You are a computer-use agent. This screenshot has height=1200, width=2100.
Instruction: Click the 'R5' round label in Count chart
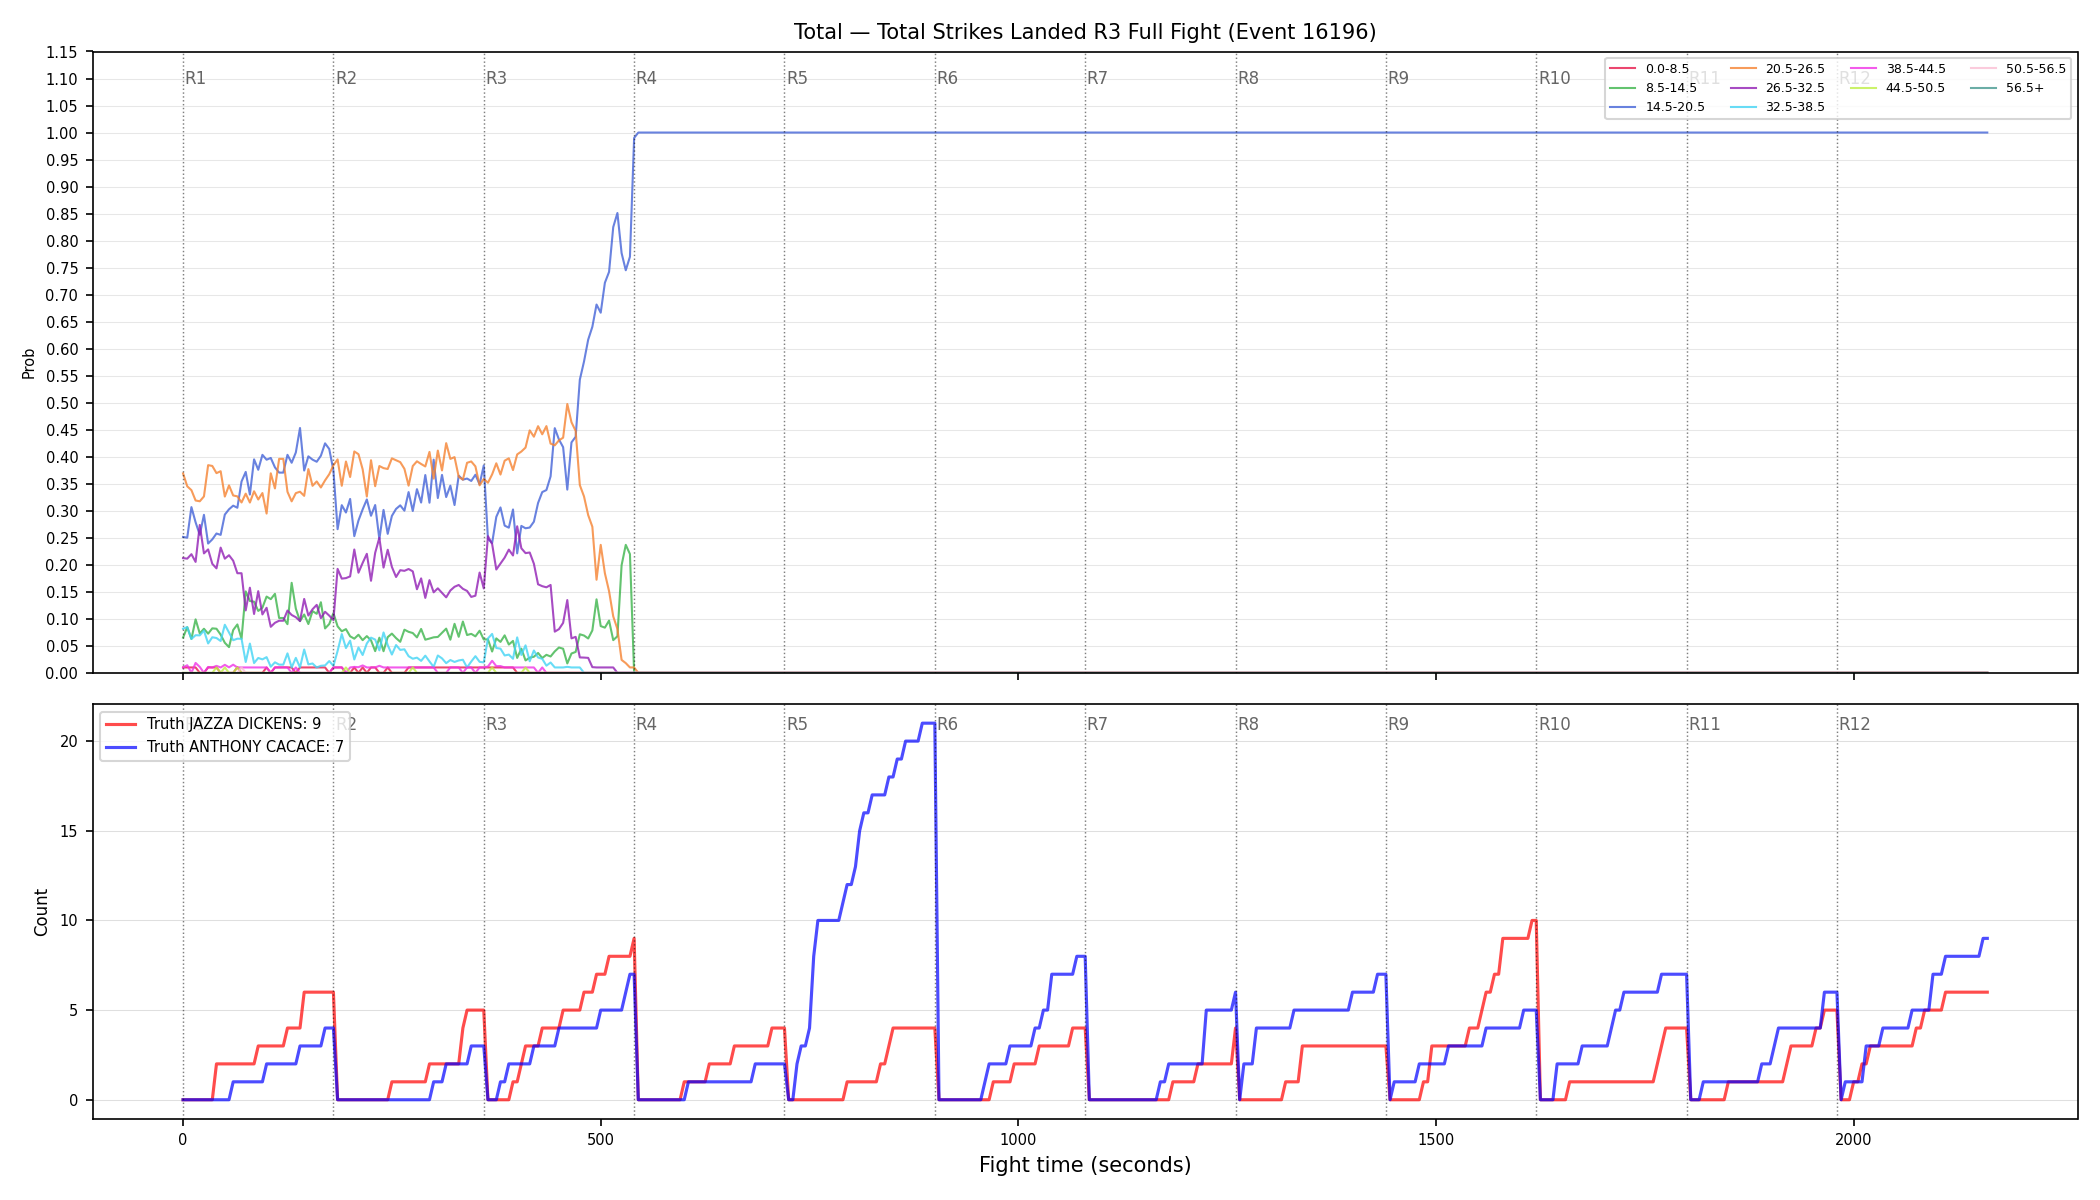[797, 724]
